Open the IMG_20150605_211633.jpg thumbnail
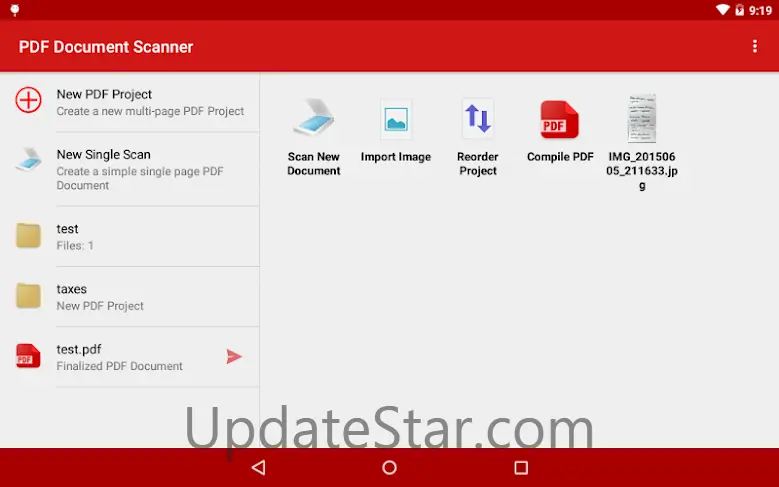Screen dimensions: 779x487 [x=642, y=118]
